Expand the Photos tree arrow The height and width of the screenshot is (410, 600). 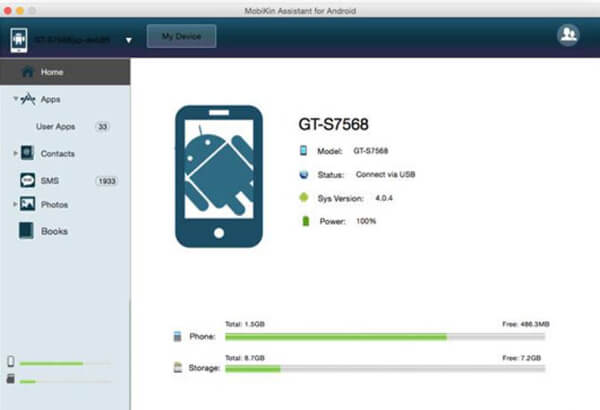(x=15, y=204)
